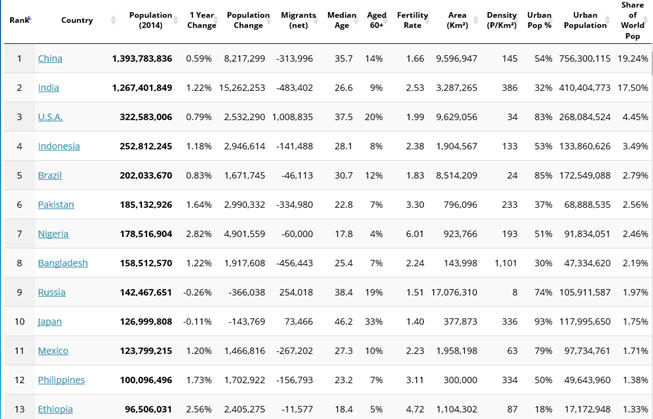Sort table by Rank column arrow
653x419 pixels.
point(30,19)
